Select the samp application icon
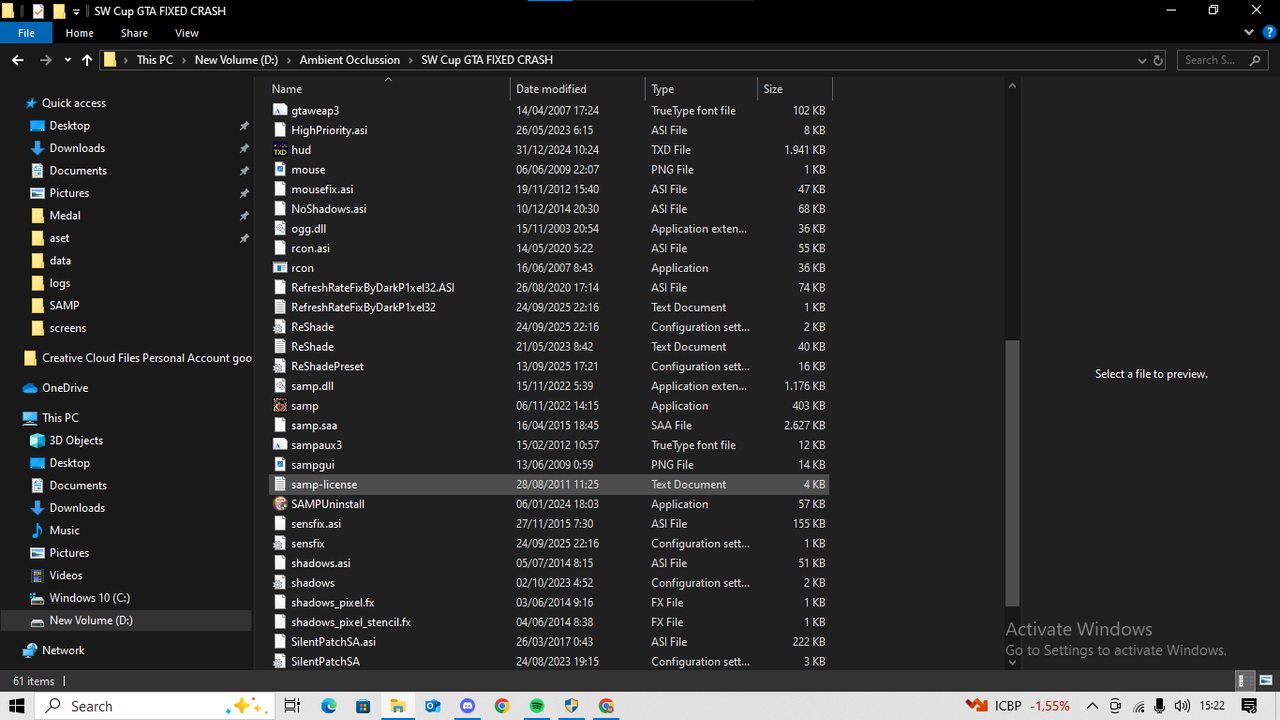1280x720 pixels. [x=280, y=406]
